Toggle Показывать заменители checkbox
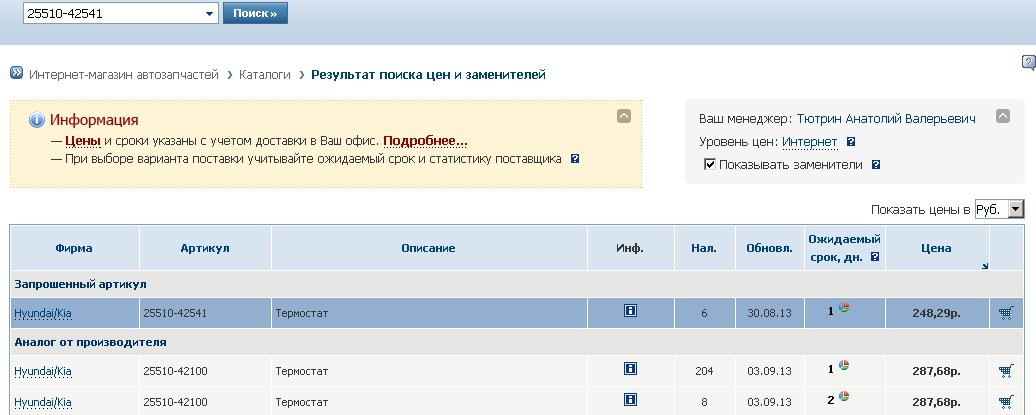 710,164
